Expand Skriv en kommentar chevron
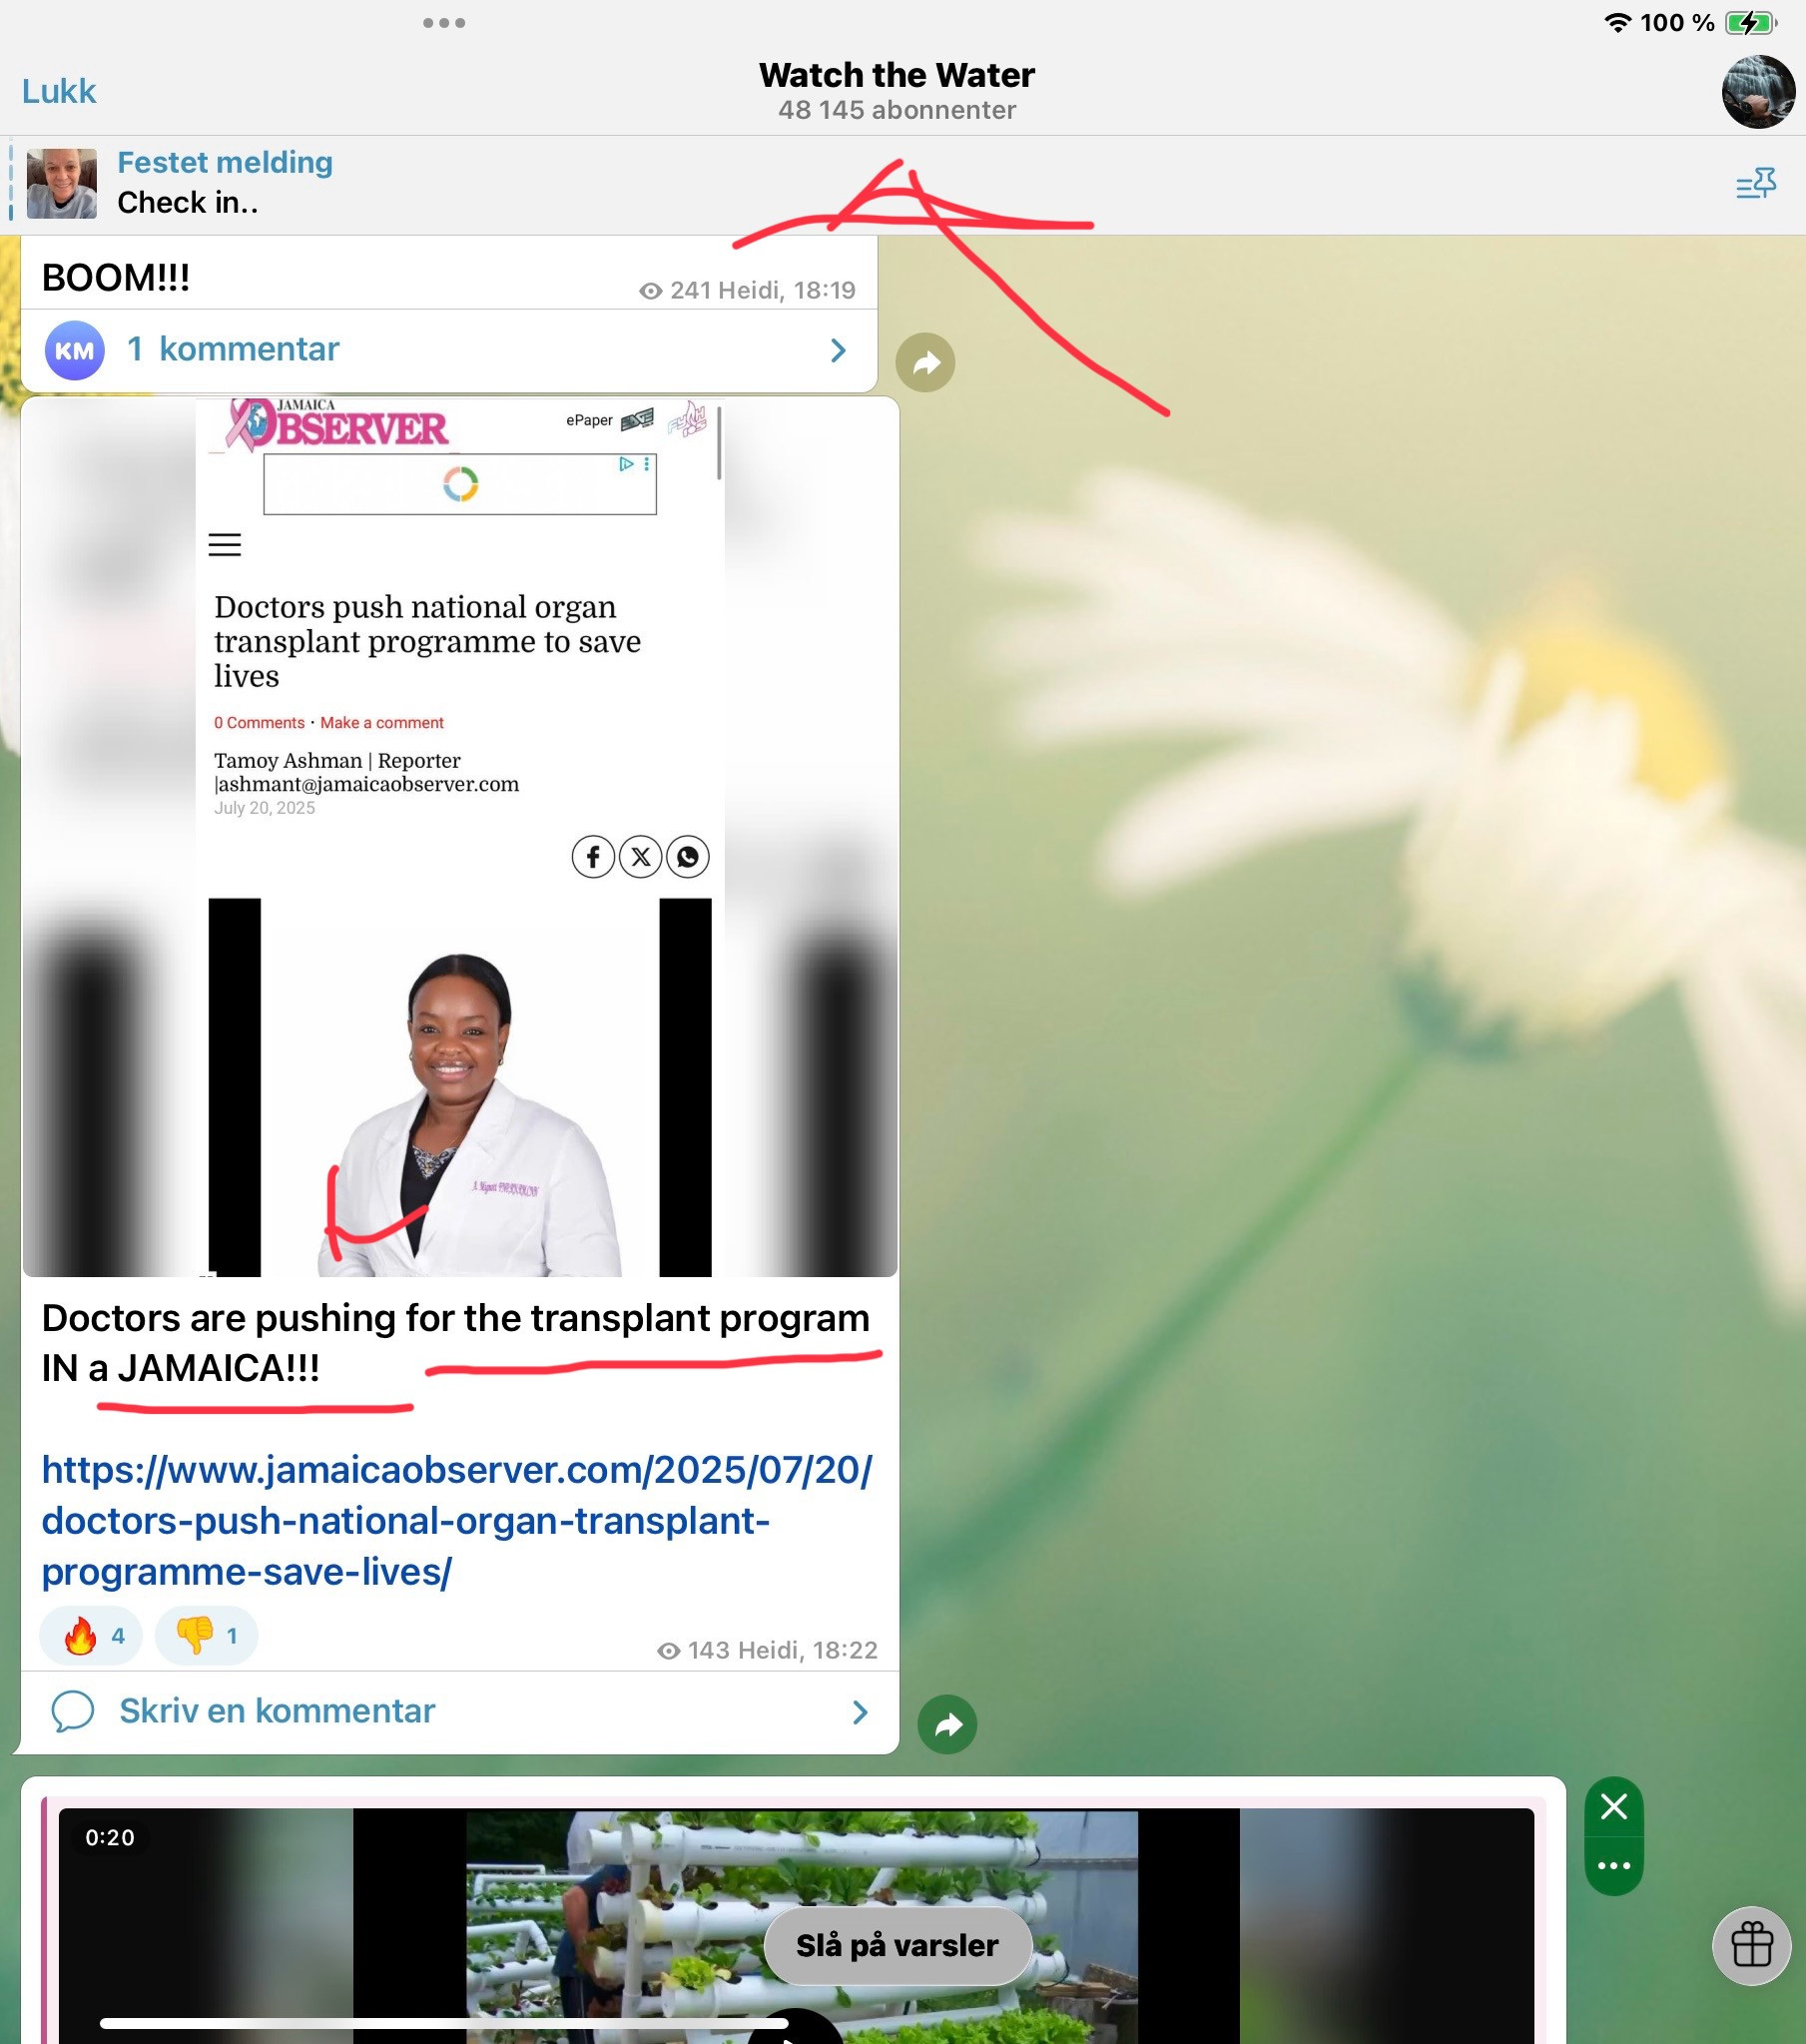Screen dimensions: 1806x2044 tap(859, 1712)
